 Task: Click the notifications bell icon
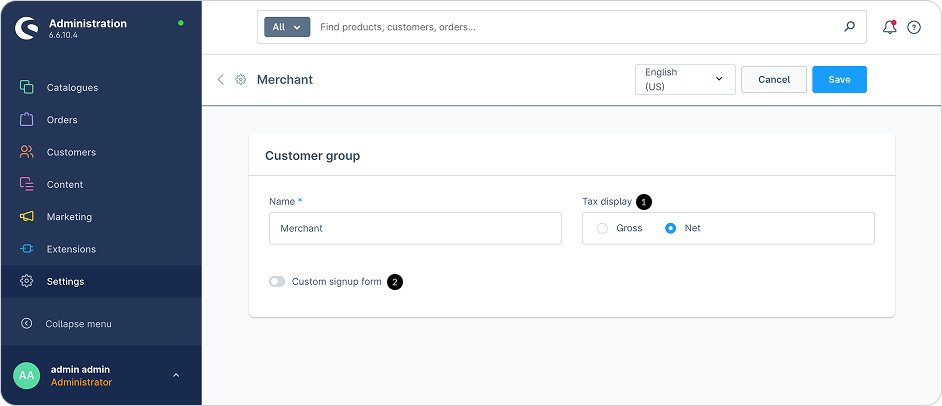pyautogui.click(x=889, y=28)
